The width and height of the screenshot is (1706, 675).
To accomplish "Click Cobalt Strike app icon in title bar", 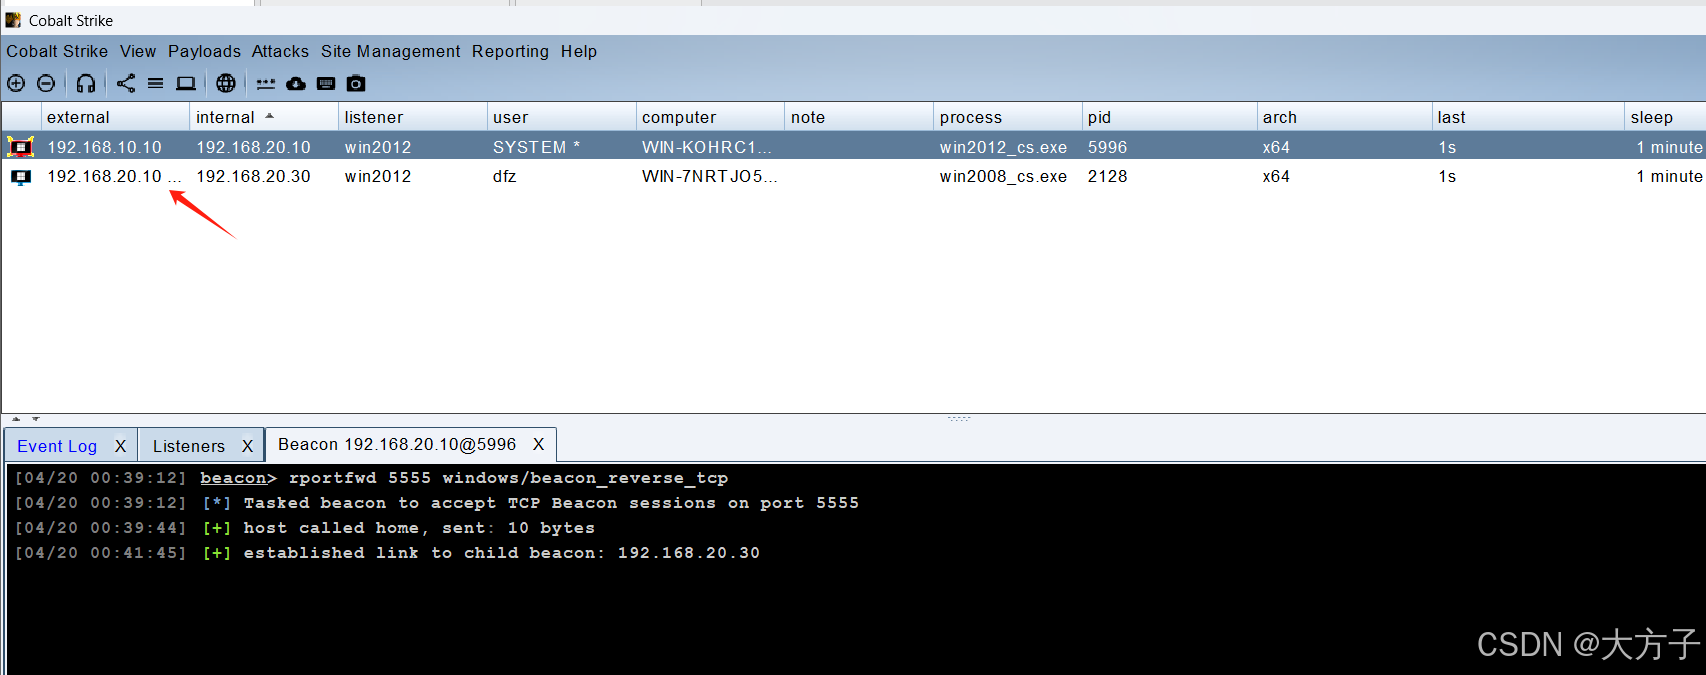I will pyautogui.click(x=13, y=20).
